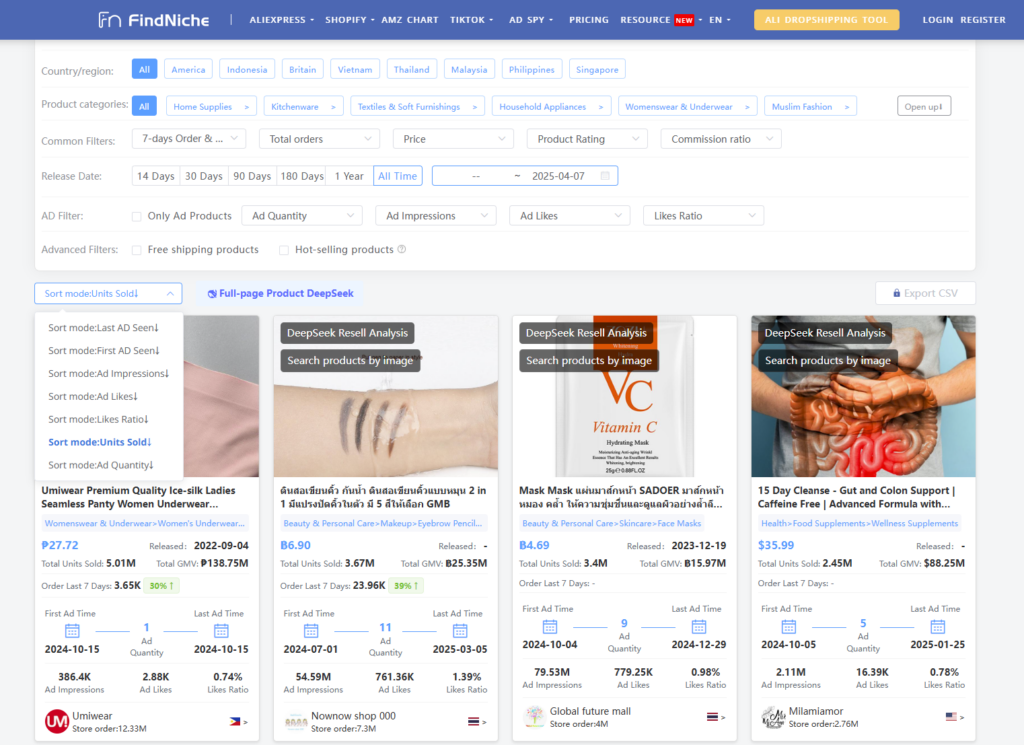
Task: Click the help icon beside Hot-selling products
Action: click(402, 250)
